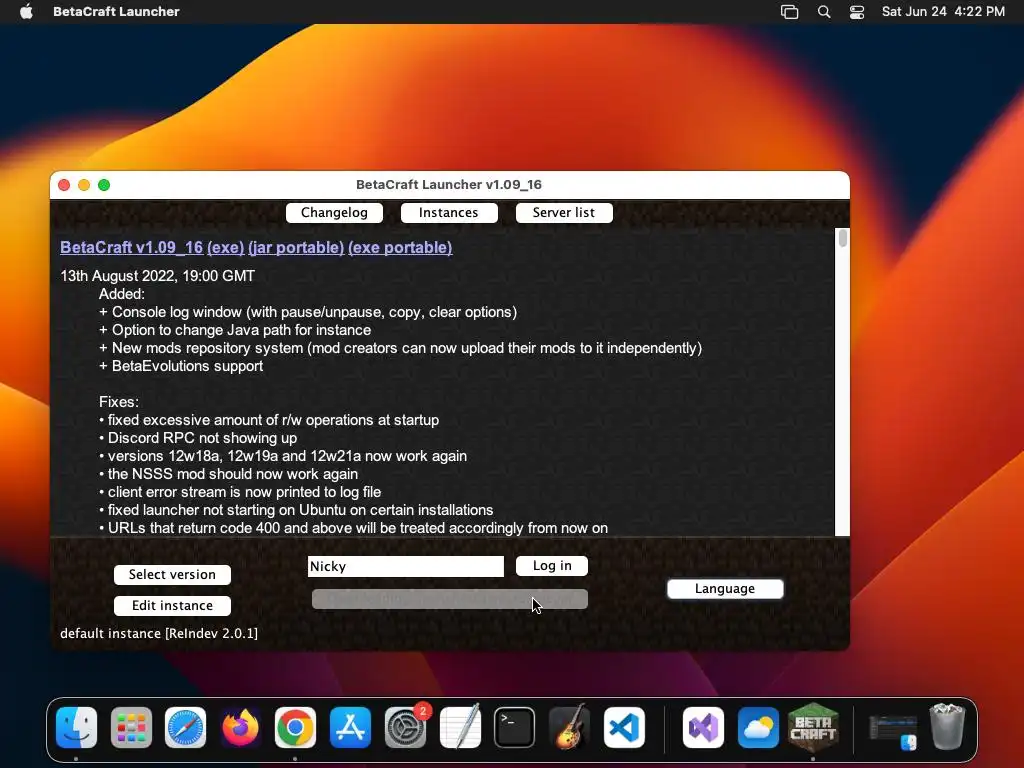Click "URLs that return code 400" line

click(353, 528)
